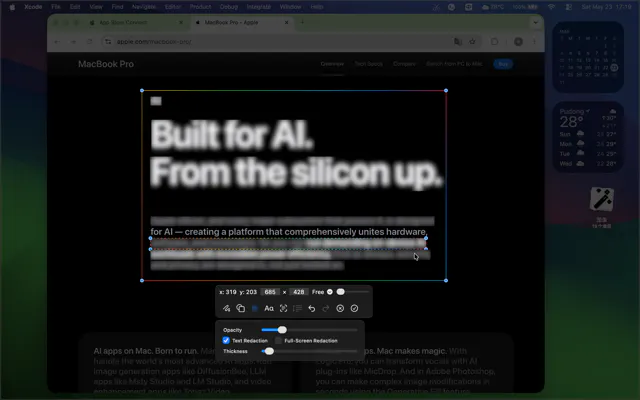Open the File menu
640x400 pixels.
[56, 7]
